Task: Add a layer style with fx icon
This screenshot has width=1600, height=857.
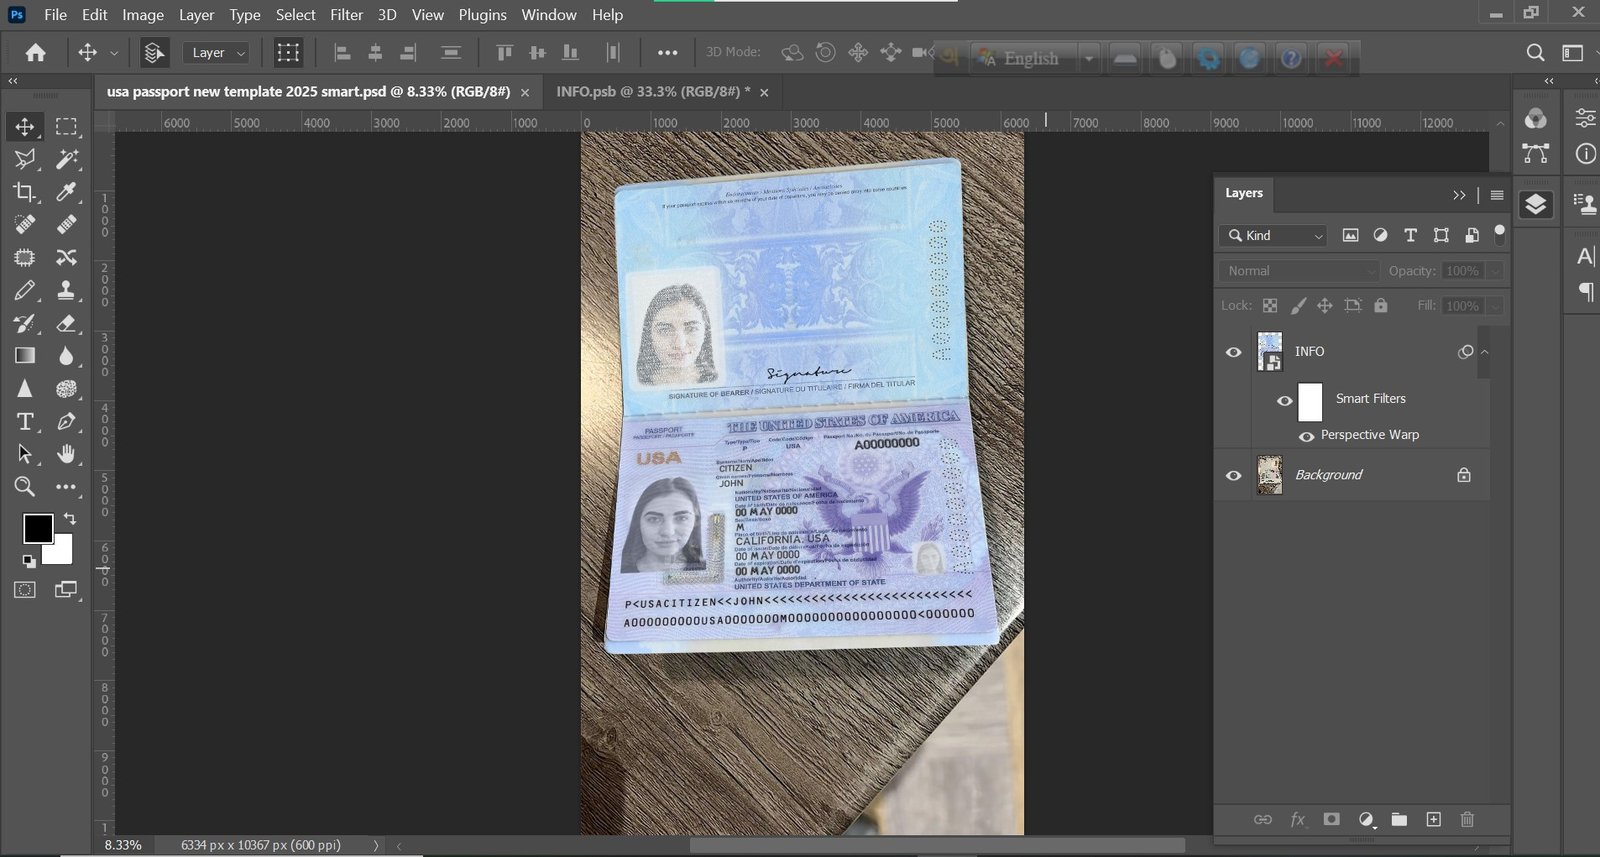Action: click(x=1297, y=819)
